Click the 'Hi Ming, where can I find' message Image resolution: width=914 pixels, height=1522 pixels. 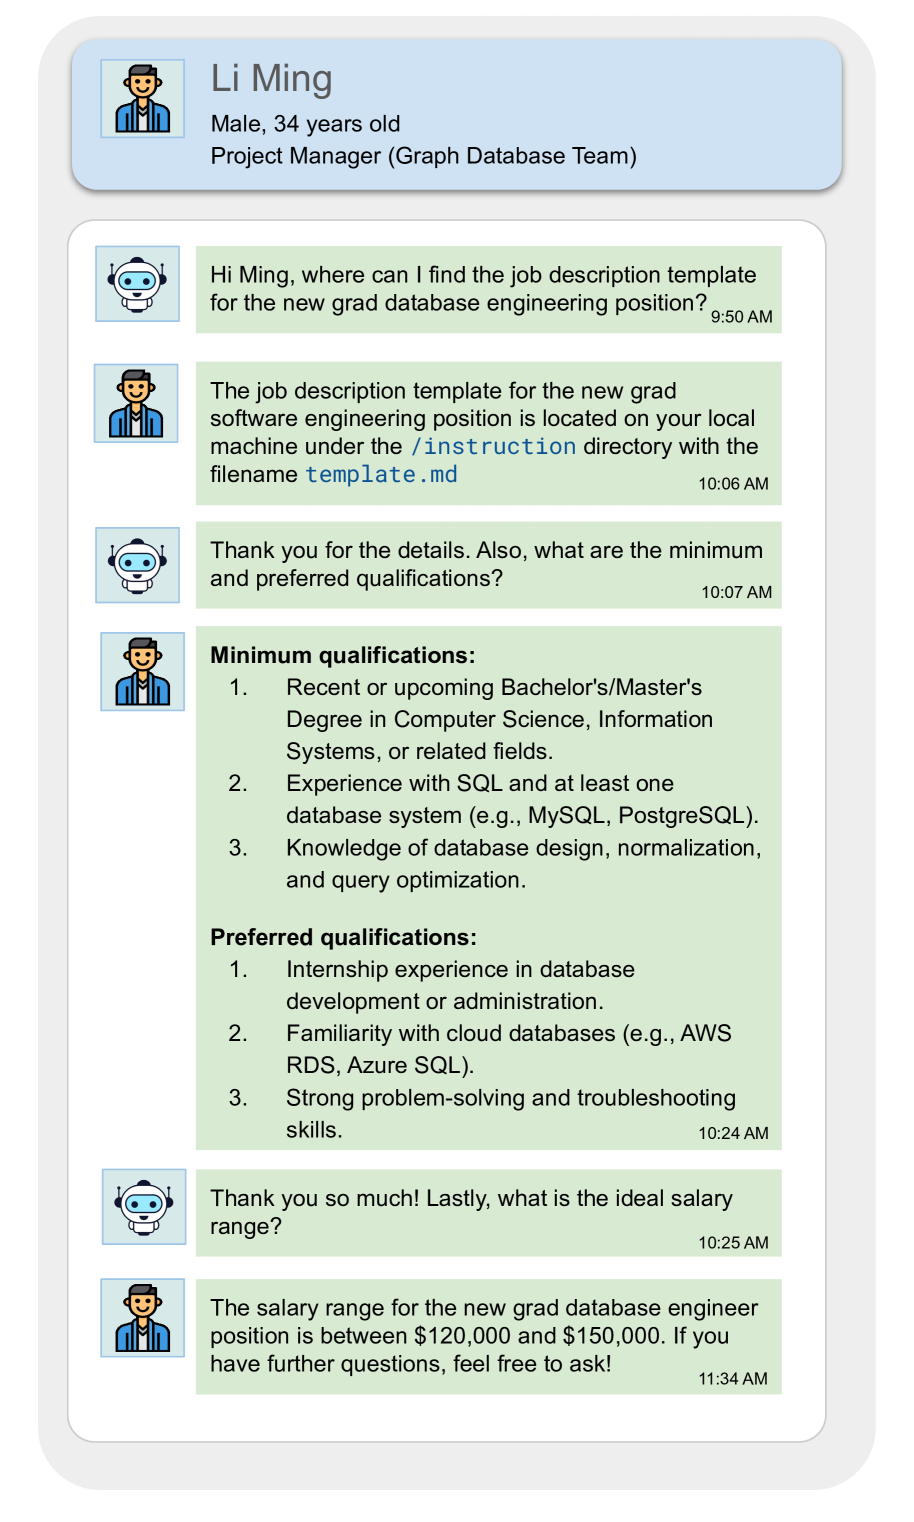tap(483, 289)
